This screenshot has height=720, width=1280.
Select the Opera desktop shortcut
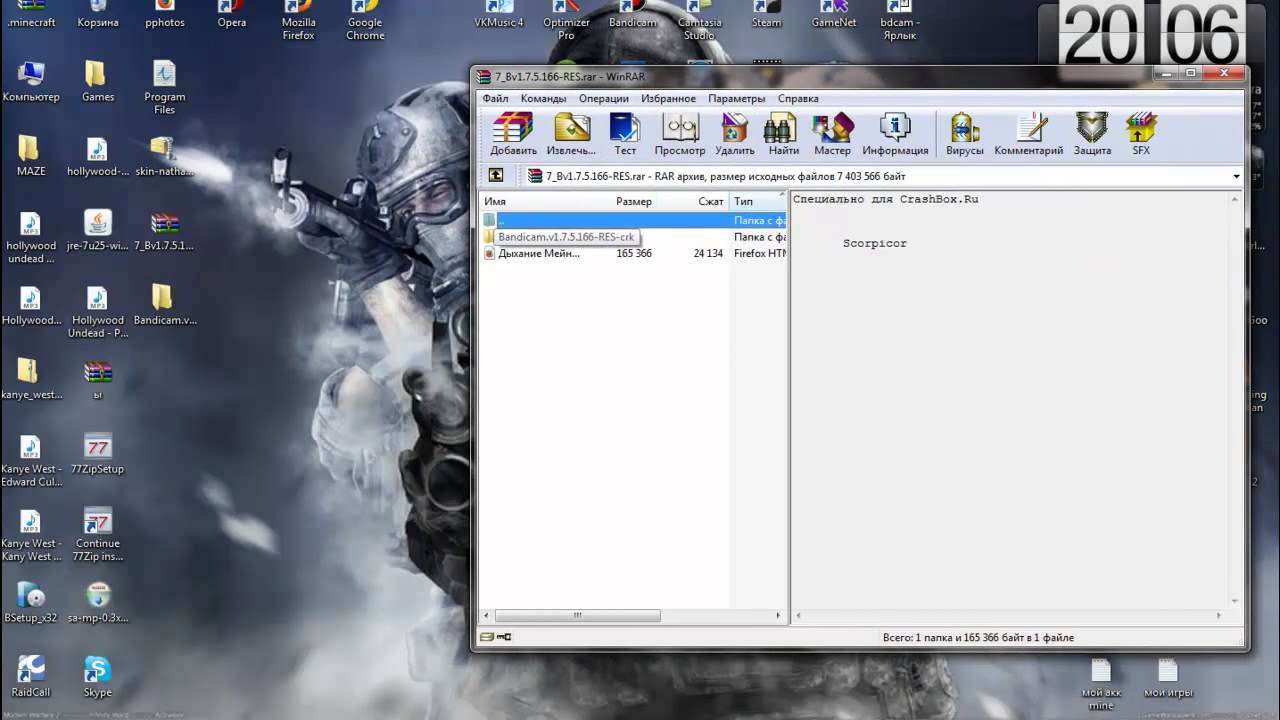[231, 15]
